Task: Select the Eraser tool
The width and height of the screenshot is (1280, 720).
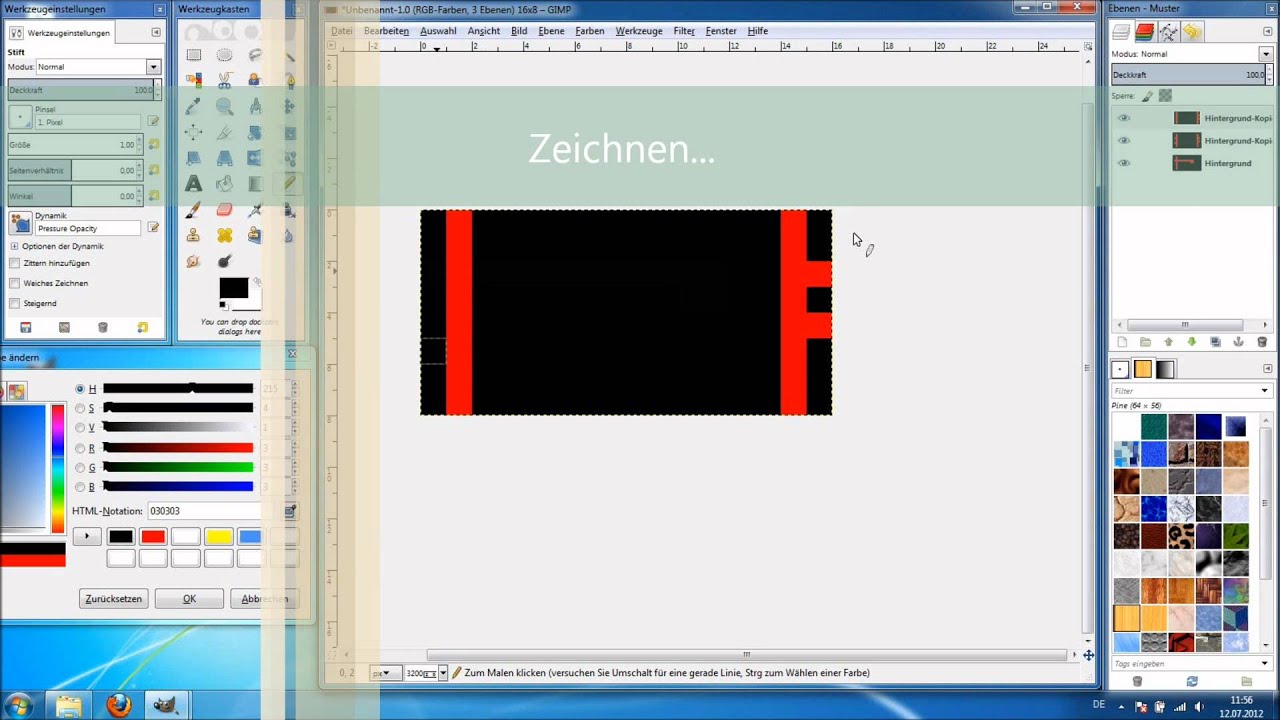Action: coord(224,210)
